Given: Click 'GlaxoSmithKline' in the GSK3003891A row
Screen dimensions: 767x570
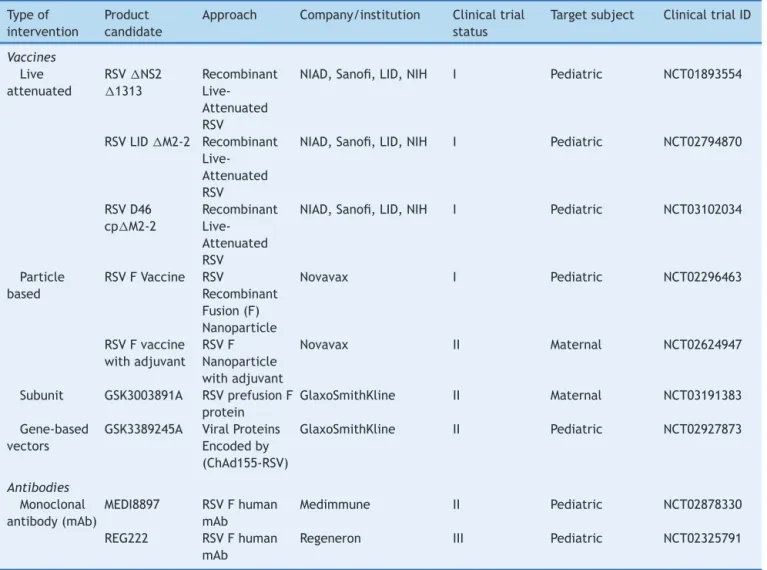Looking at the screenshot, I should (347, 395).
